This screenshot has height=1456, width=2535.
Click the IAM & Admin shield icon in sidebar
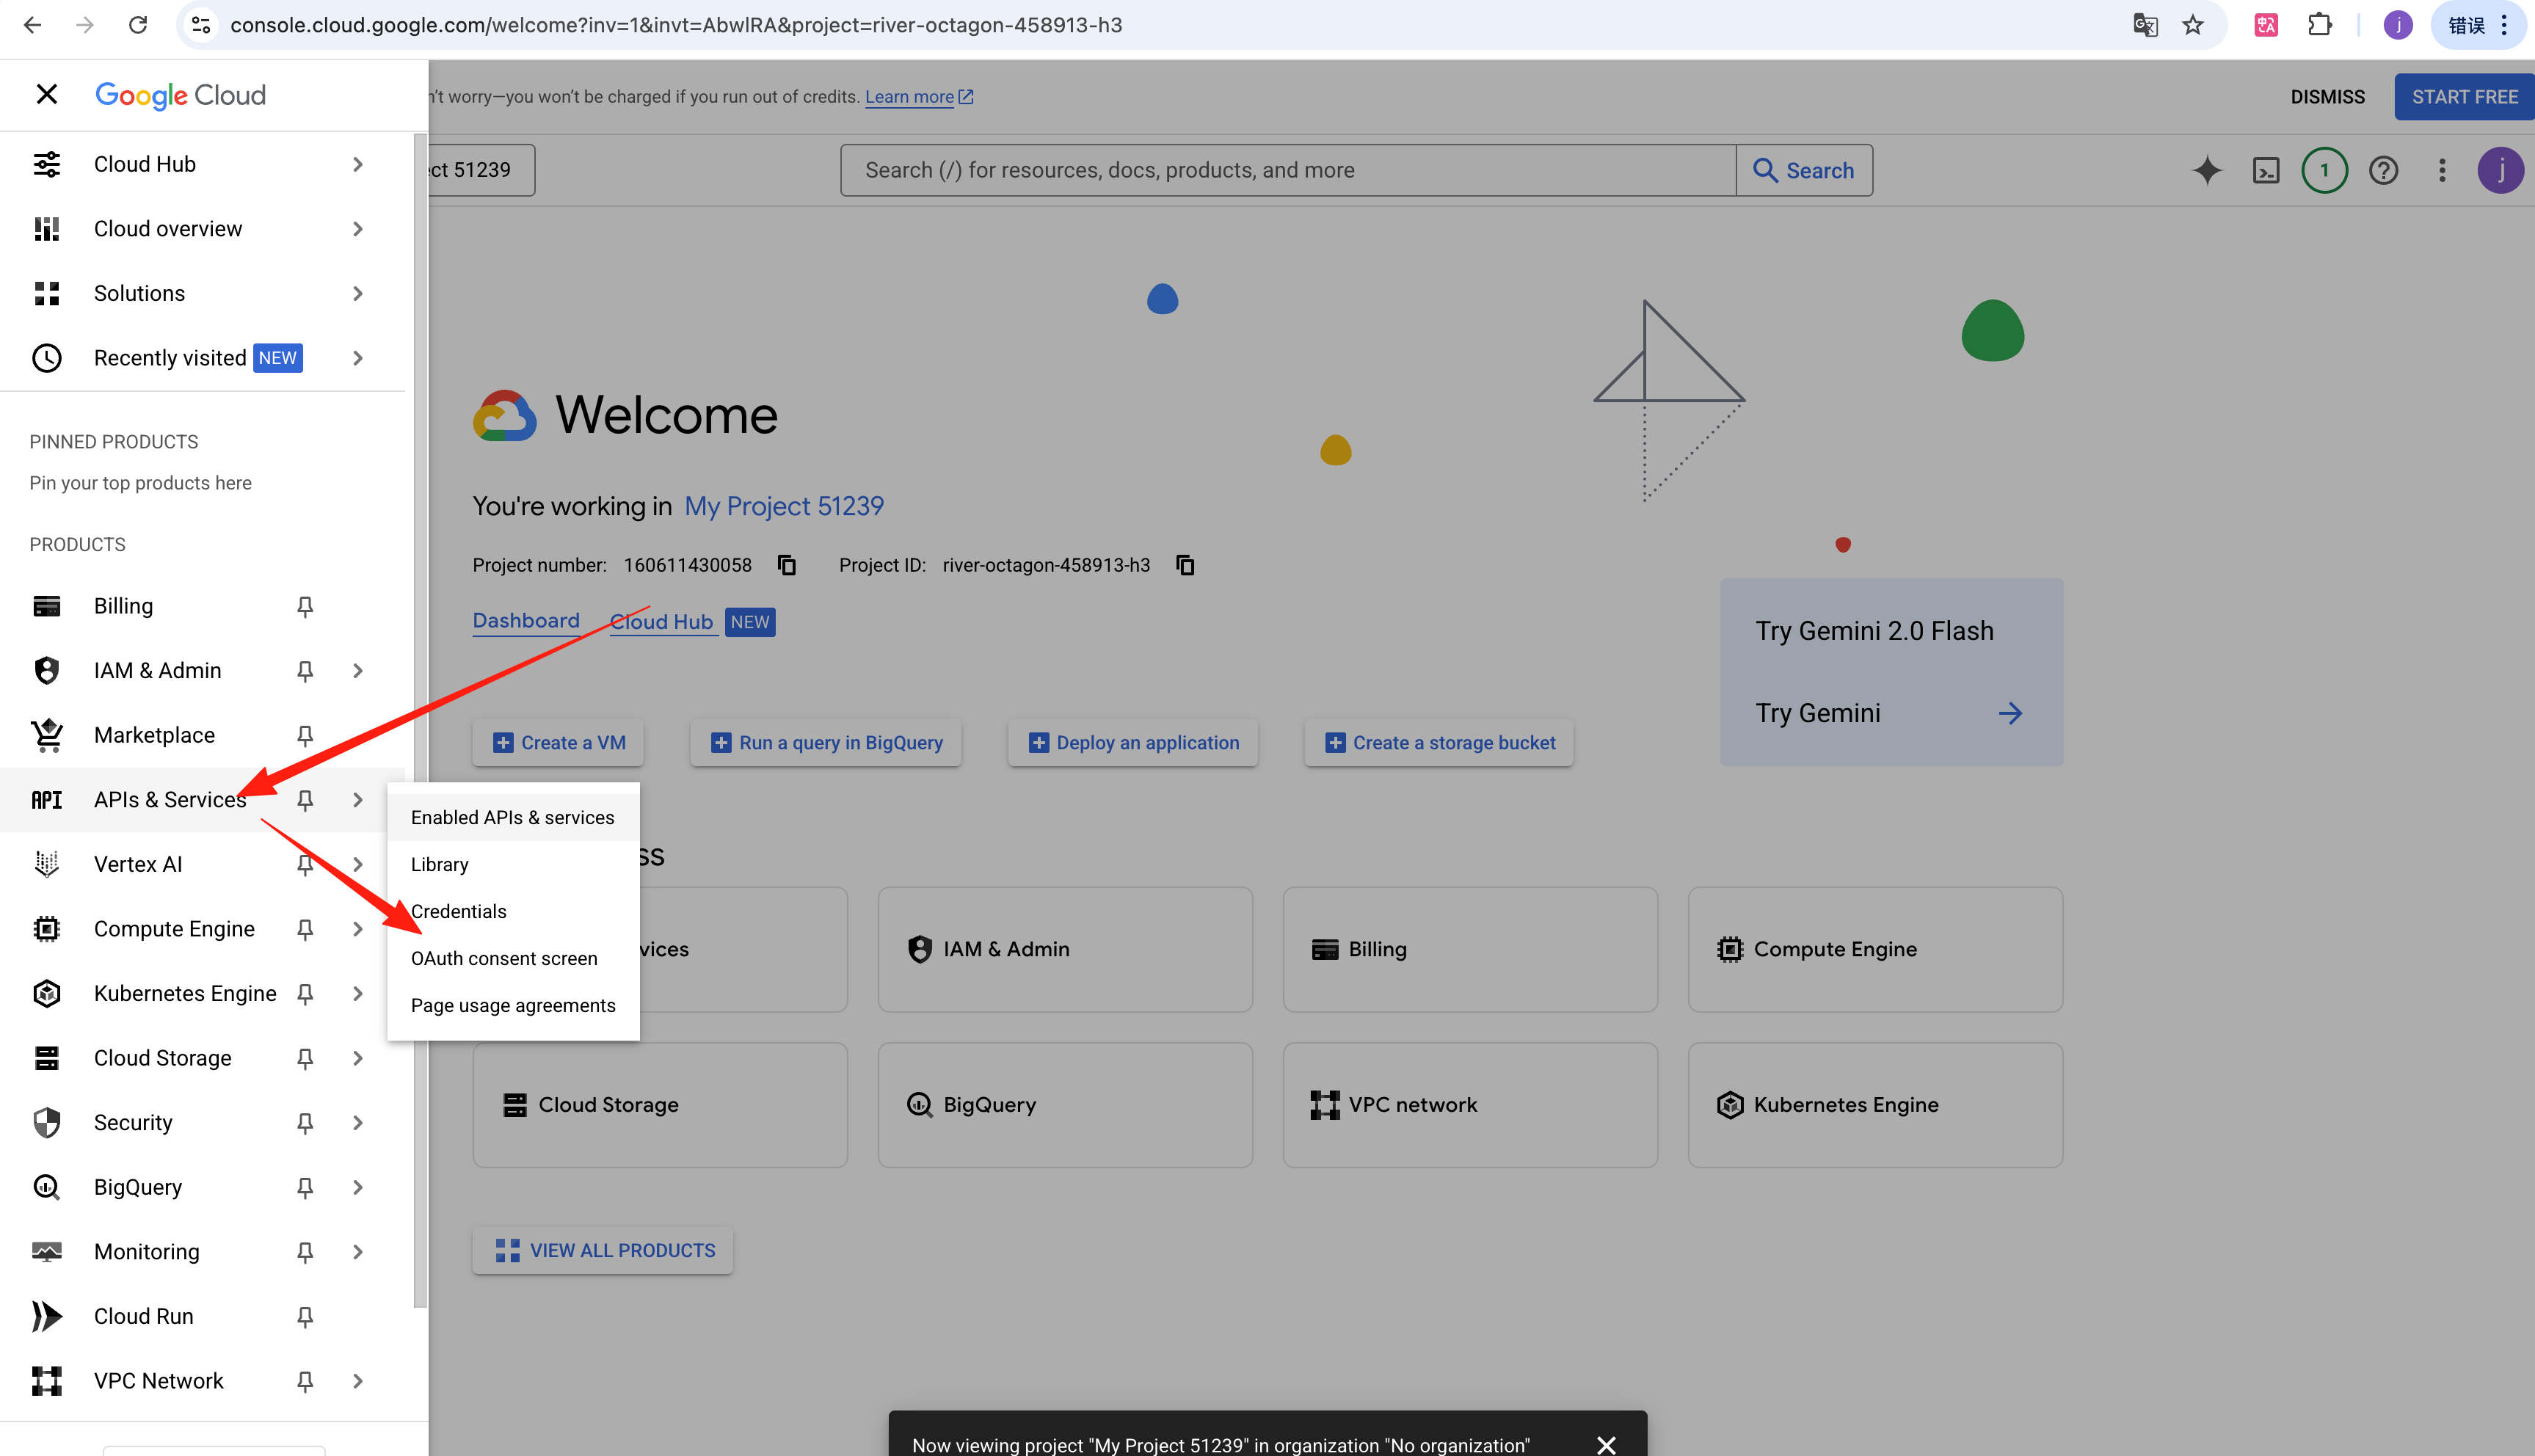46,671
